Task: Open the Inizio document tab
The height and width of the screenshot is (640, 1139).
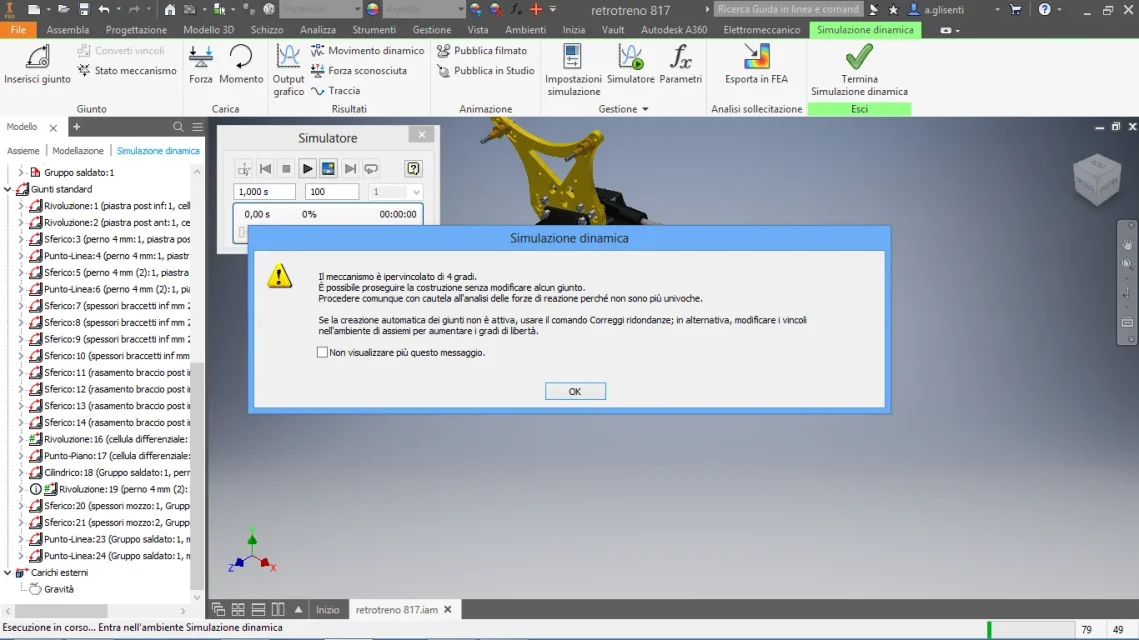Action: pyautogui.click(x=328, y=609)
